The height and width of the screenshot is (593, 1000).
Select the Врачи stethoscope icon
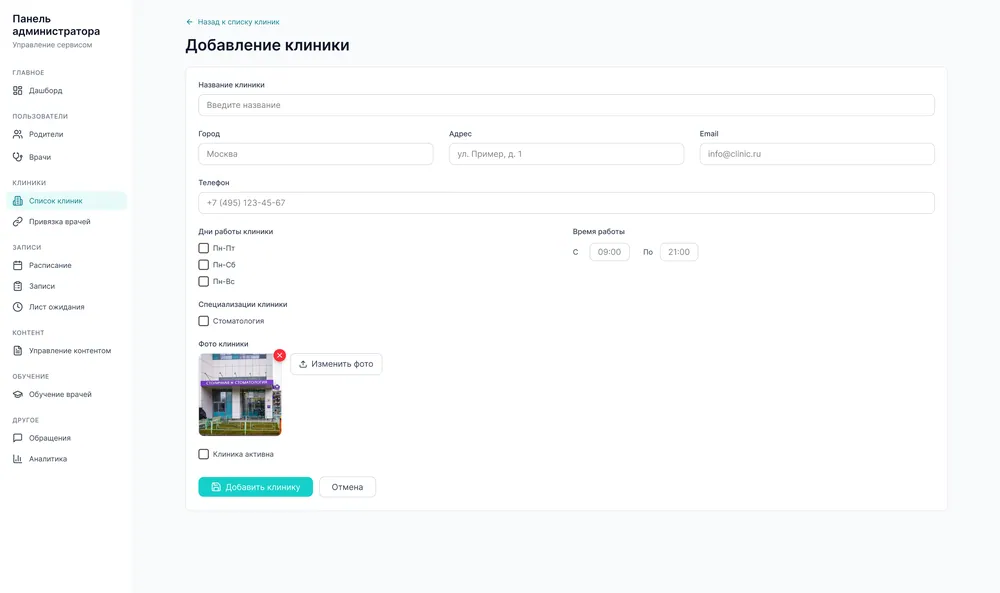pyautogui.click(x=18, y=157)
